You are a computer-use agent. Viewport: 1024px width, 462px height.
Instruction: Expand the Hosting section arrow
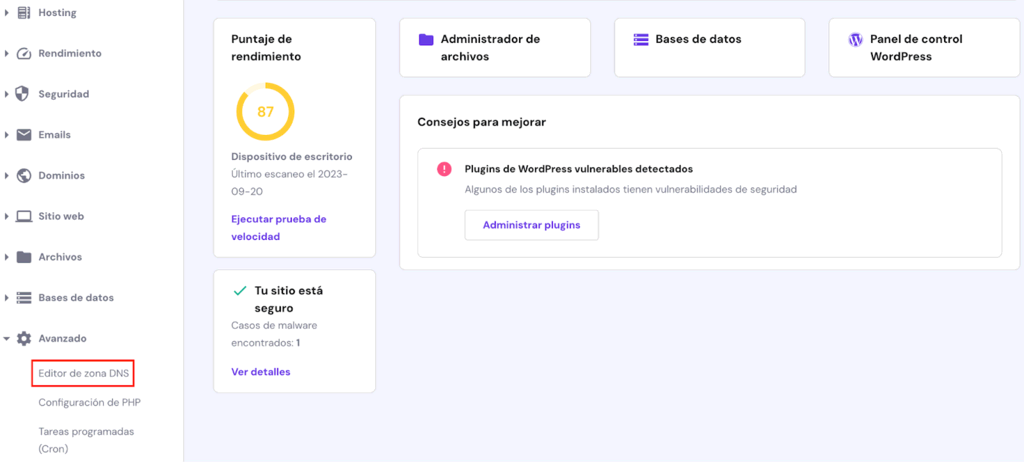7,13
